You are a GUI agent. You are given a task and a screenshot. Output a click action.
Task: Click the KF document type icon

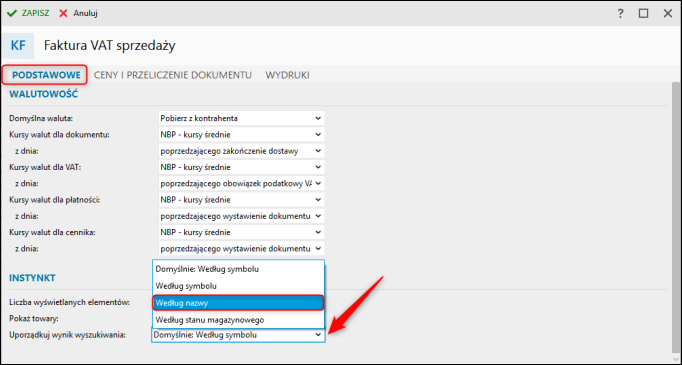pos(18,46)
